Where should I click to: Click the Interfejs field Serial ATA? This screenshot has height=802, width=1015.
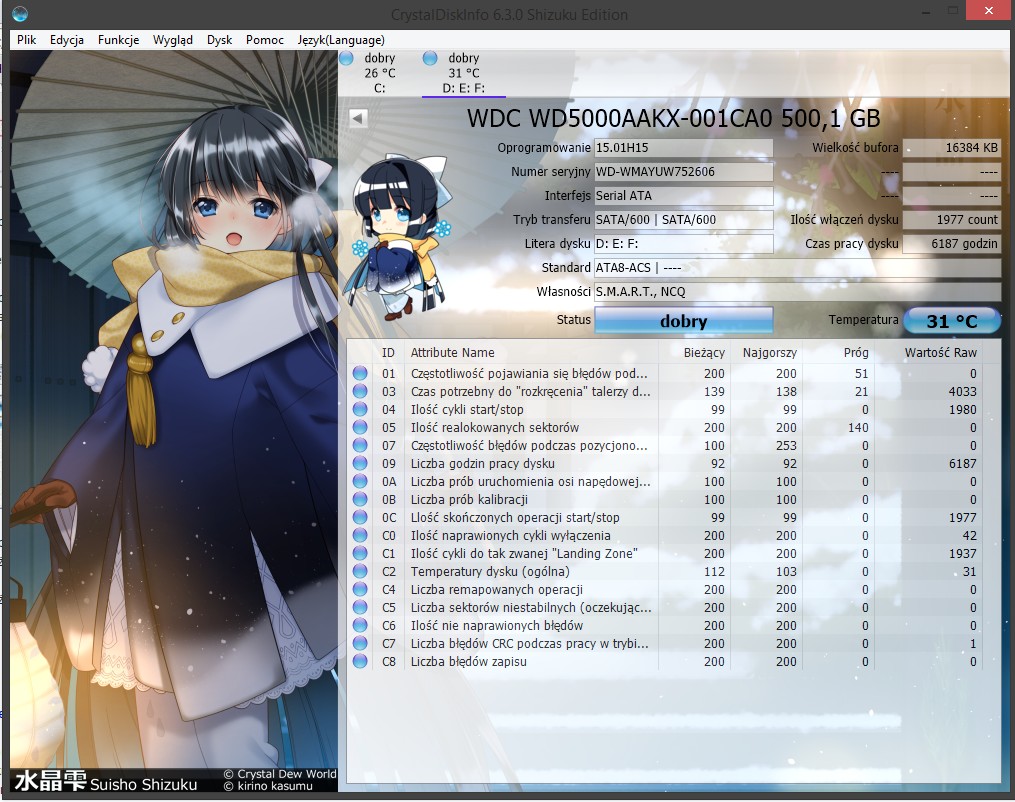point(684,195)
